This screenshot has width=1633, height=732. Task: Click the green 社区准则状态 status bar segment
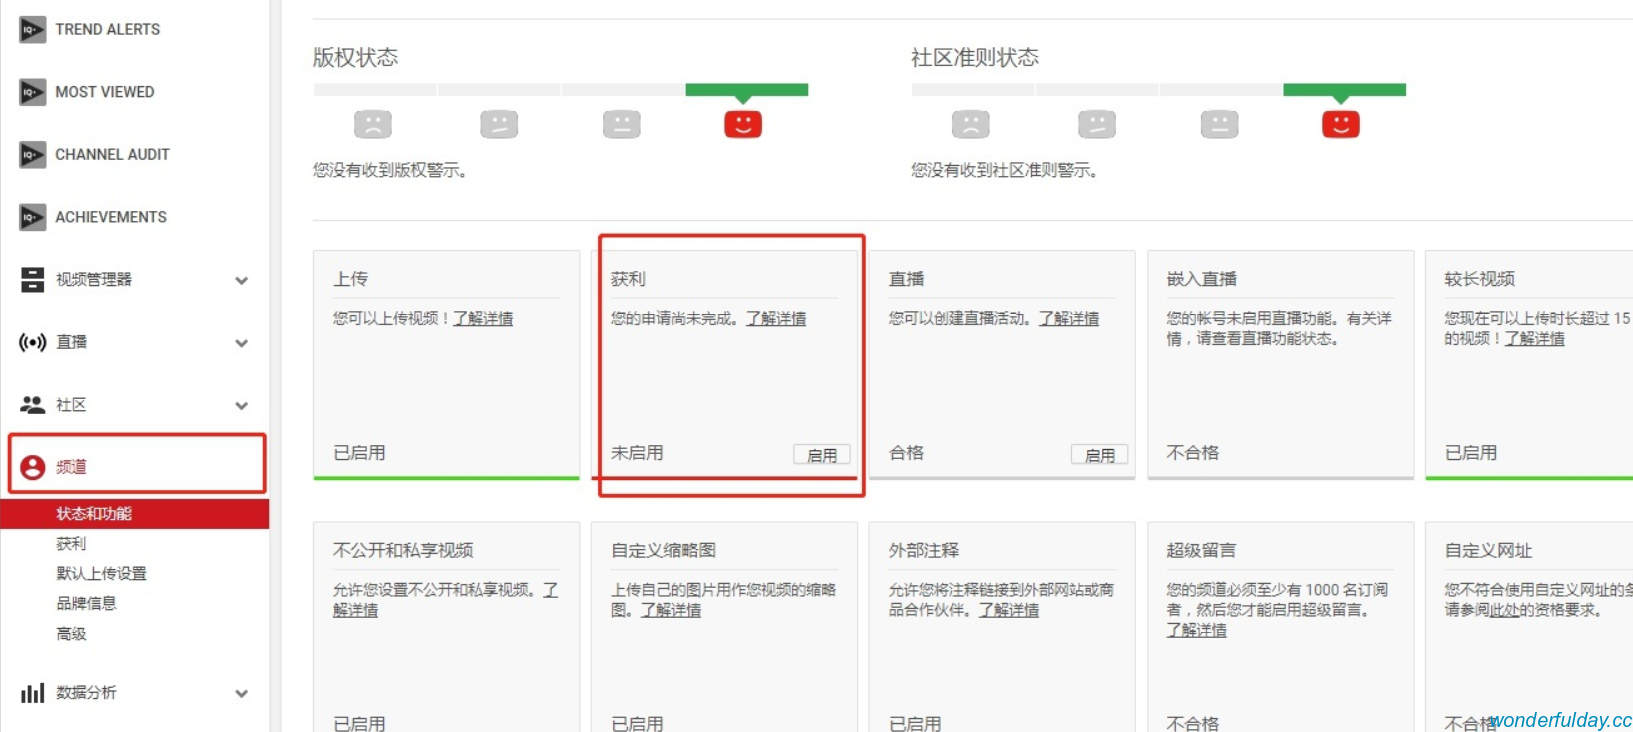(1344, 90)
